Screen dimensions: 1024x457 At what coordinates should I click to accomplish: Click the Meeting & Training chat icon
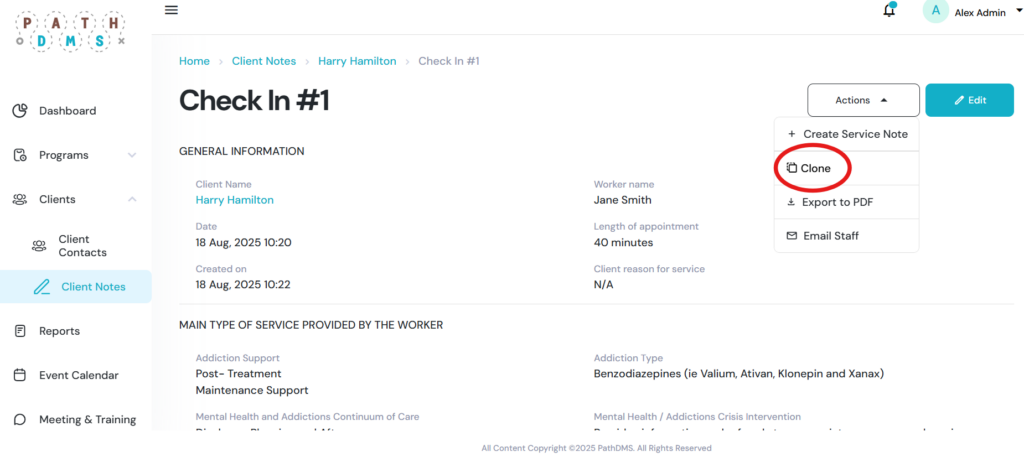pos(19,420)
